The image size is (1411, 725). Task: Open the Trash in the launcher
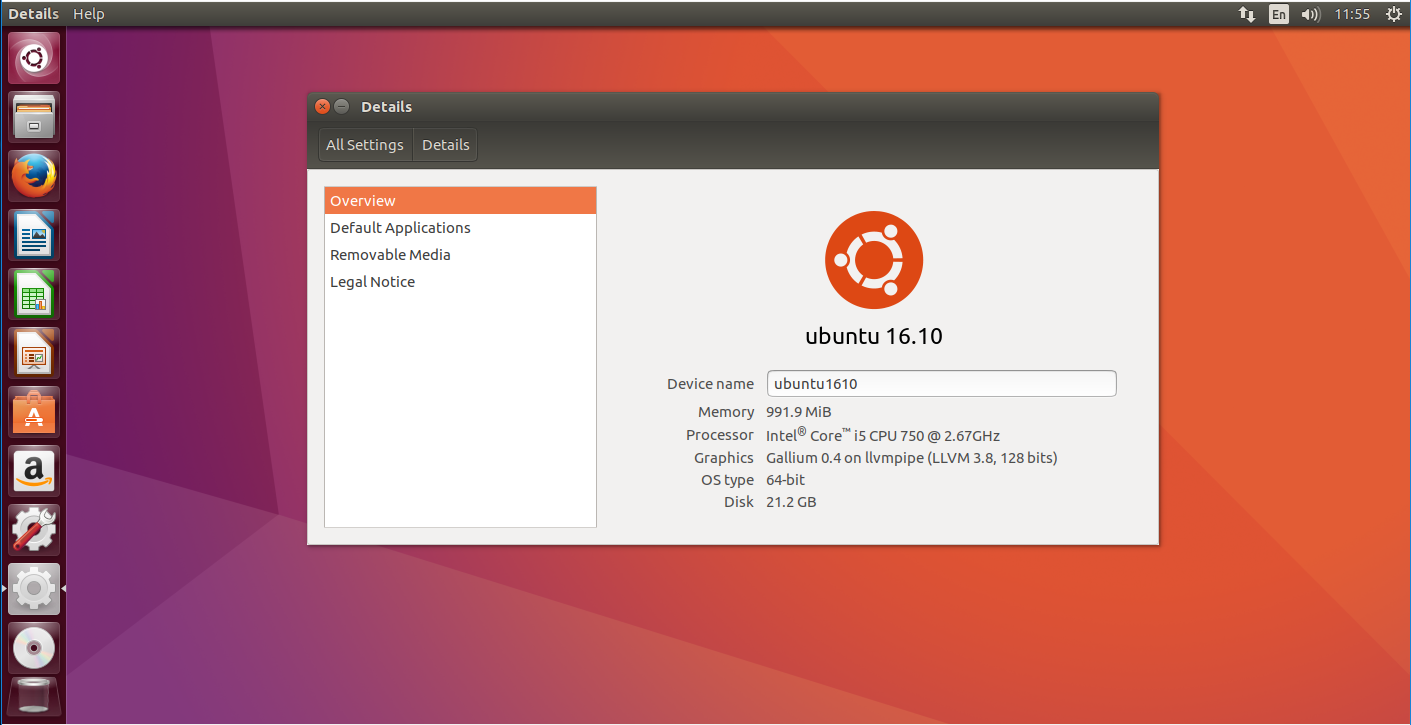click(x=34, y=699)
